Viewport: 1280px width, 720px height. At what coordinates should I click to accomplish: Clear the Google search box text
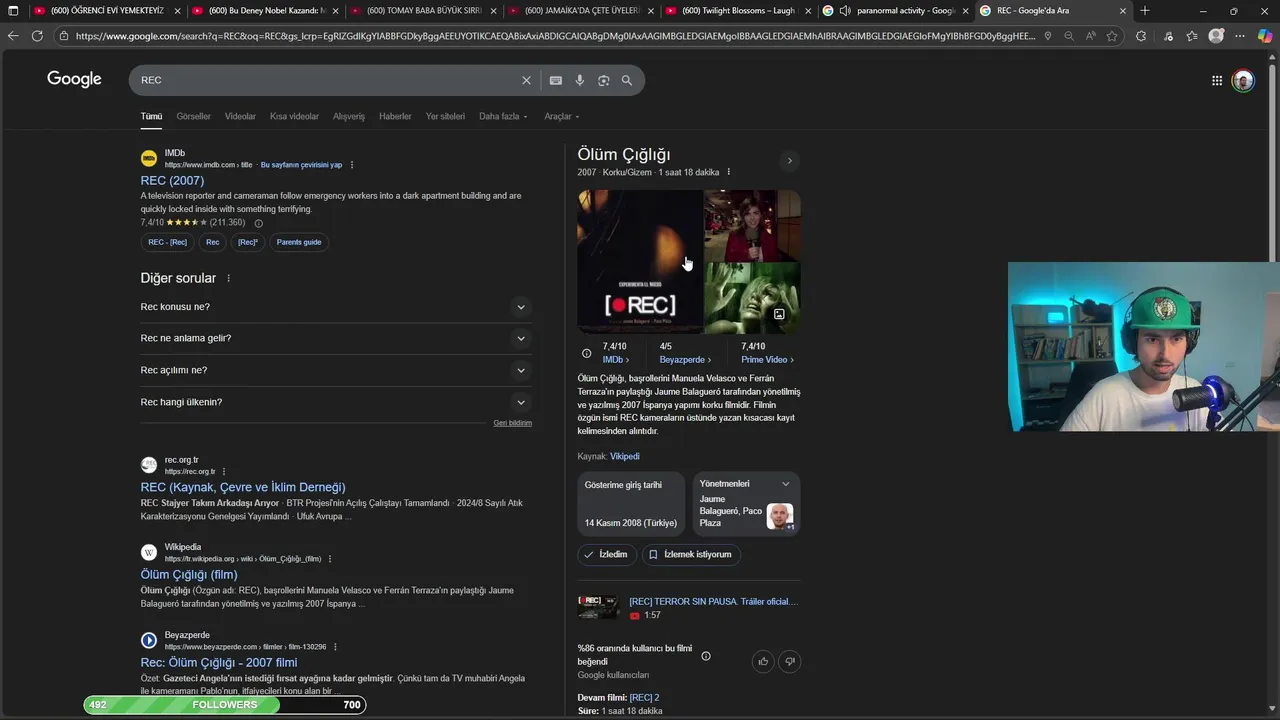526,80
